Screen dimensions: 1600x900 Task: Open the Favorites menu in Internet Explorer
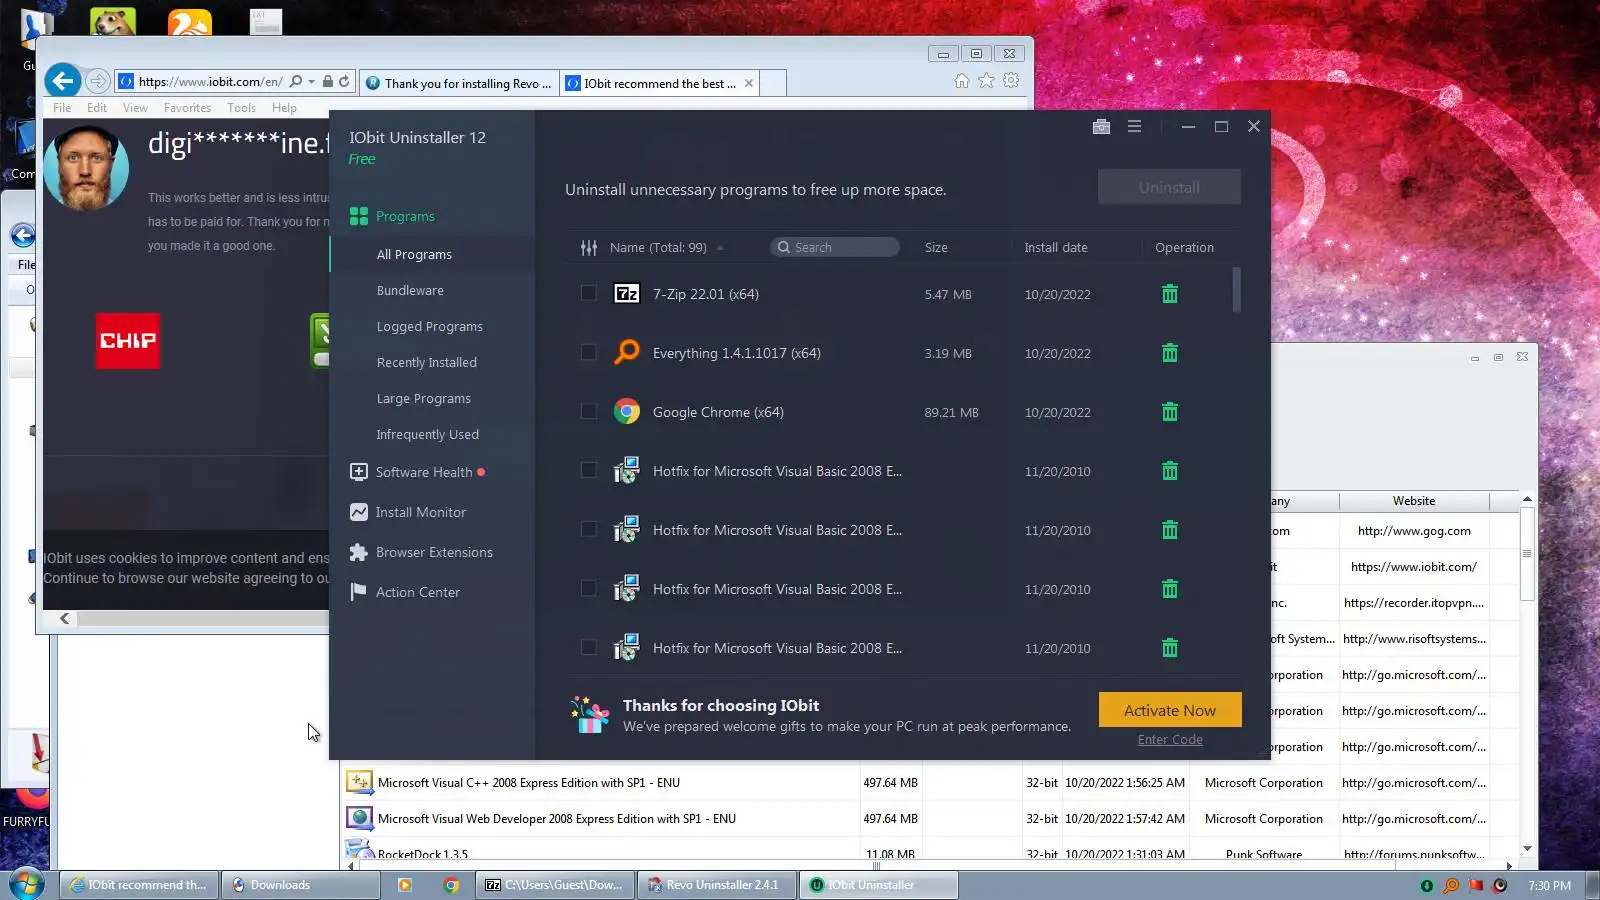187,108
